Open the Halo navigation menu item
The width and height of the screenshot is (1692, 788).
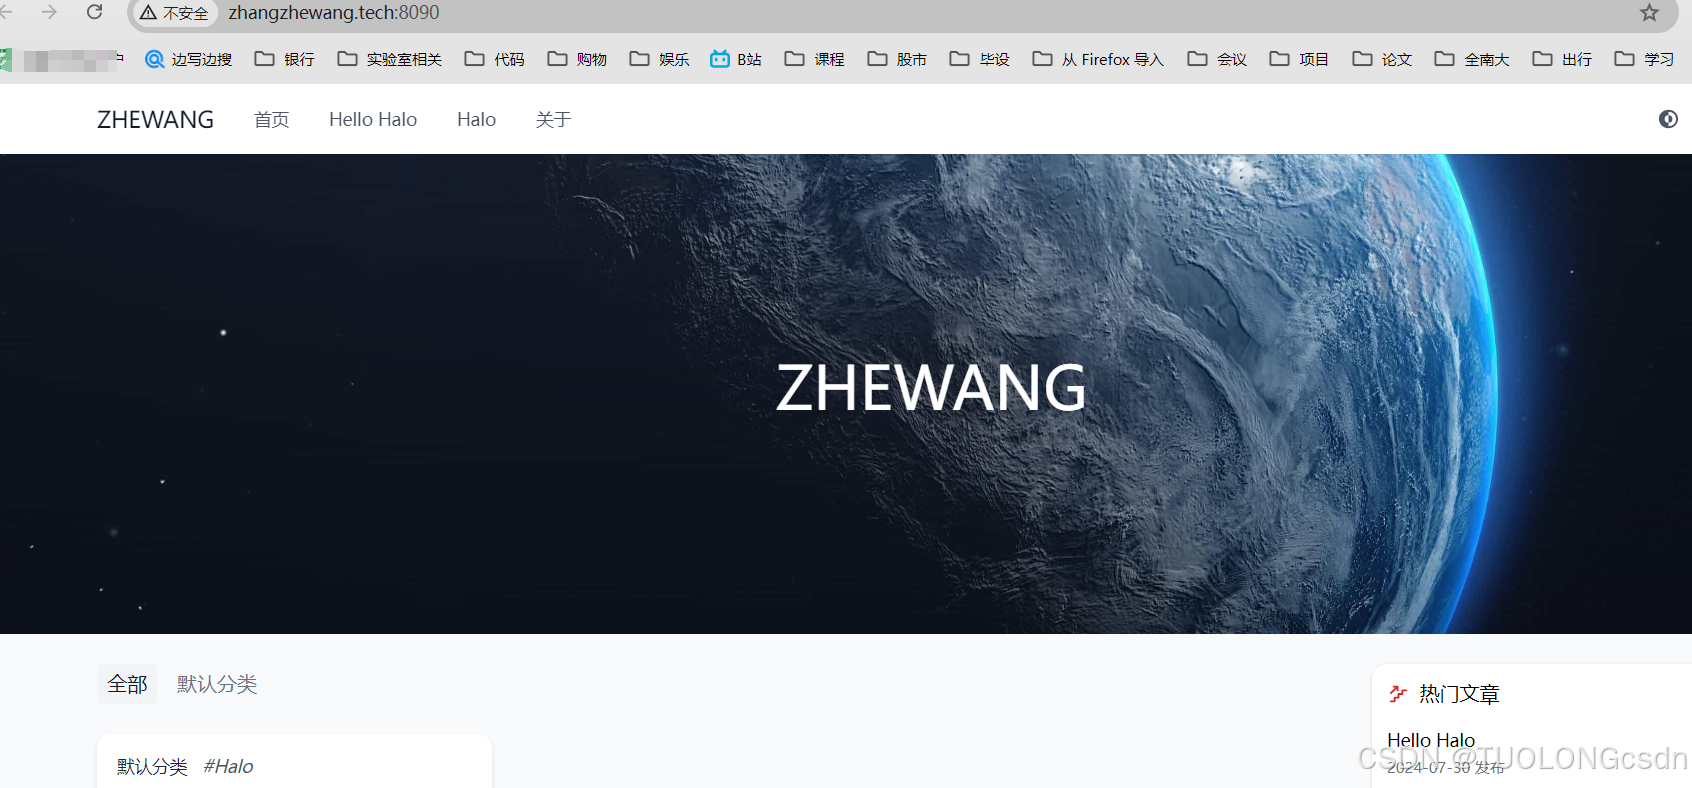click(x=476, y=119)
